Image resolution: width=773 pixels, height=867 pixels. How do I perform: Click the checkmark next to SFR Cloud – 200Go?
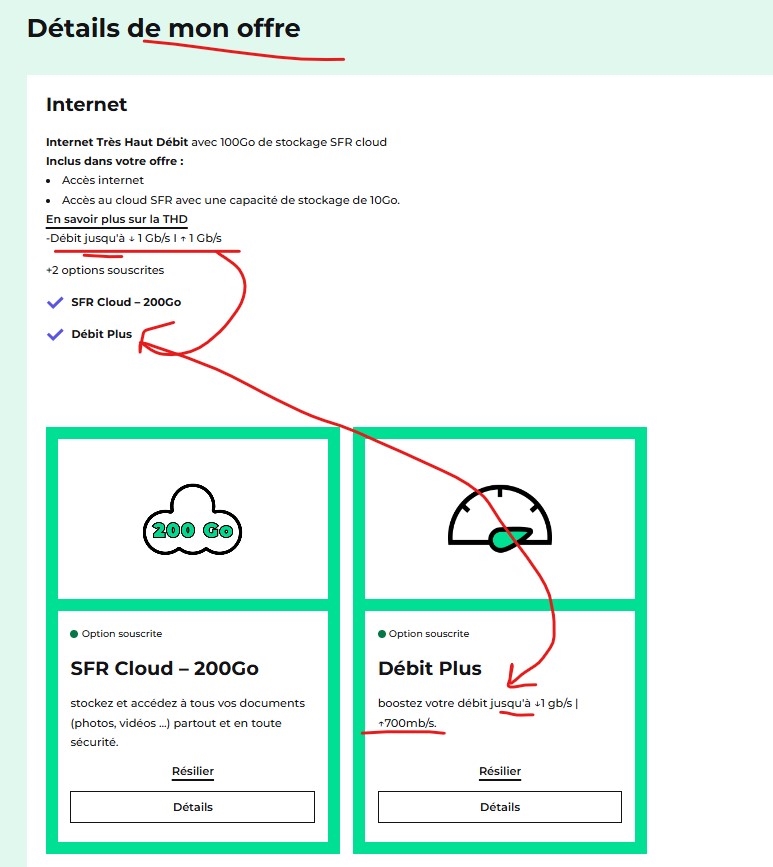click(x=55, y=302)
